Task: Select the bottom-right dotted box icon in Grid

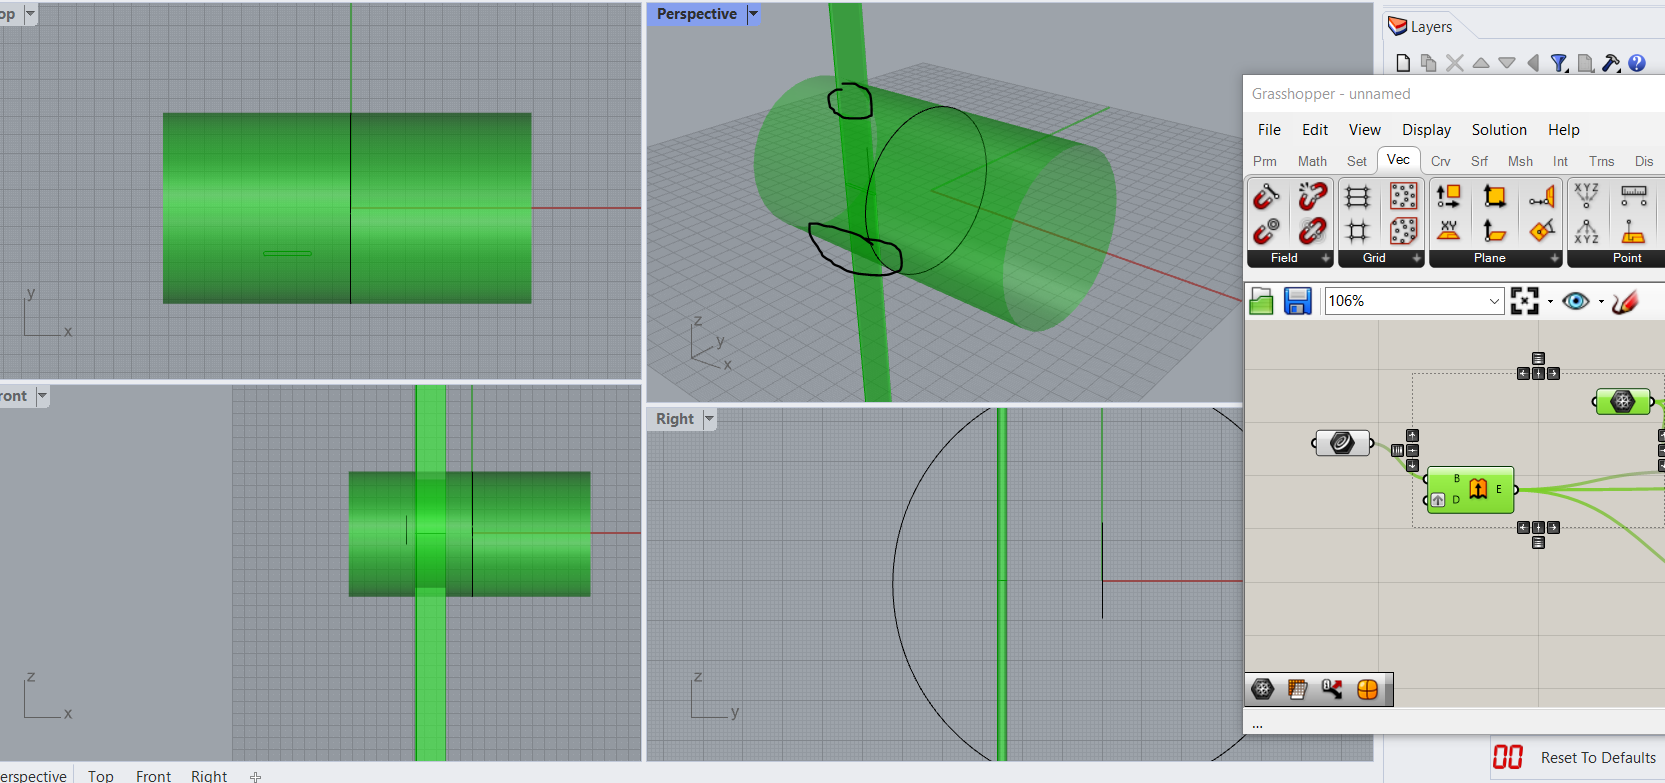Action: point(1403,232)
